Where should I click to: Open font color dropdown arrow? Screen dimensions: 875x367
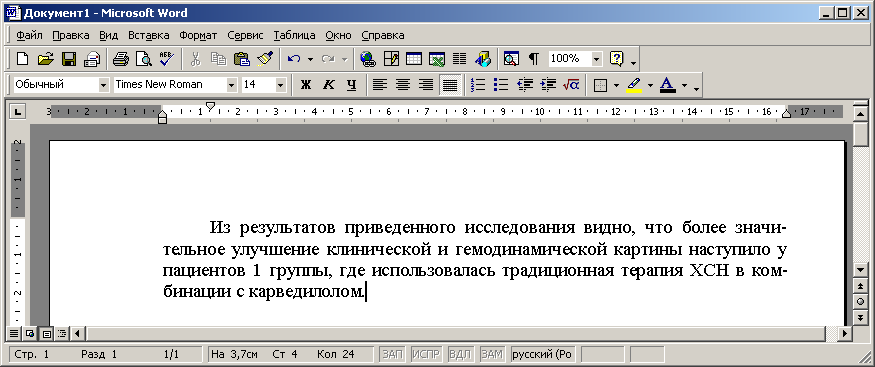(684, 85)
